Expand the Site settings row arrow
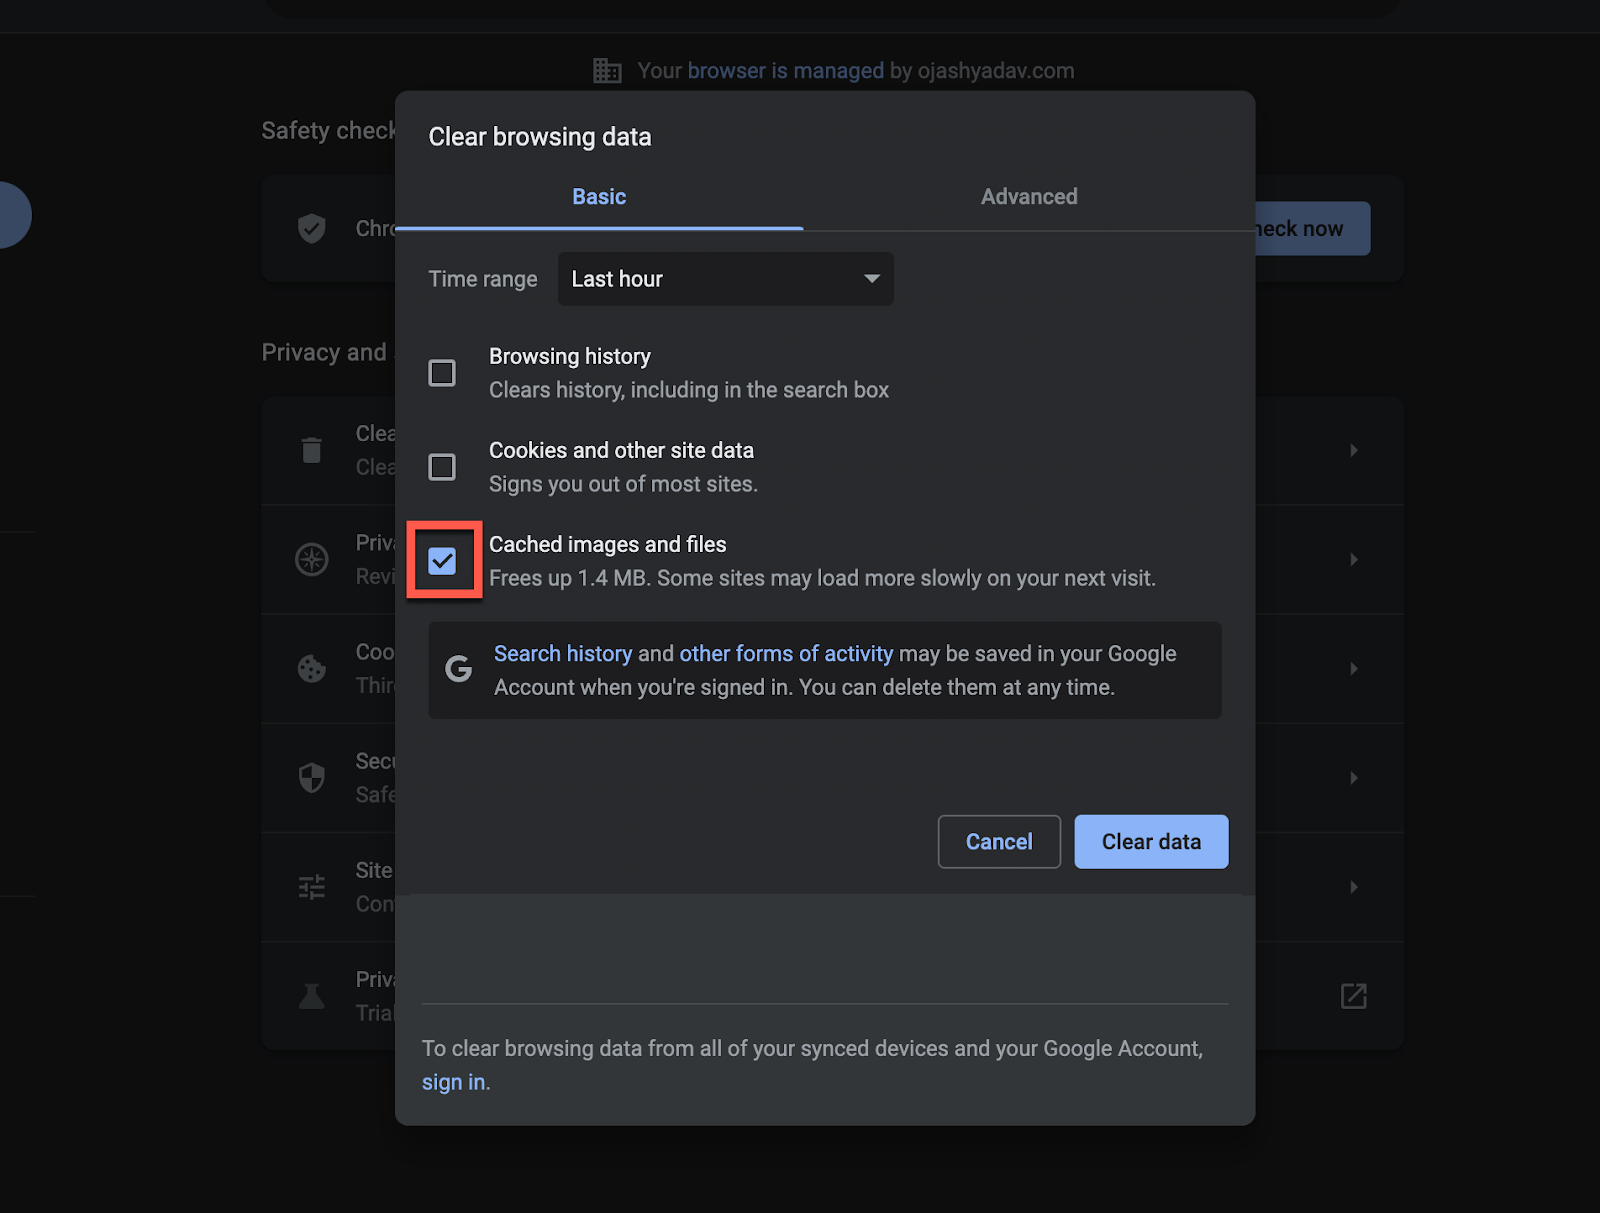1600x1213 pixels. point(1353,887)
